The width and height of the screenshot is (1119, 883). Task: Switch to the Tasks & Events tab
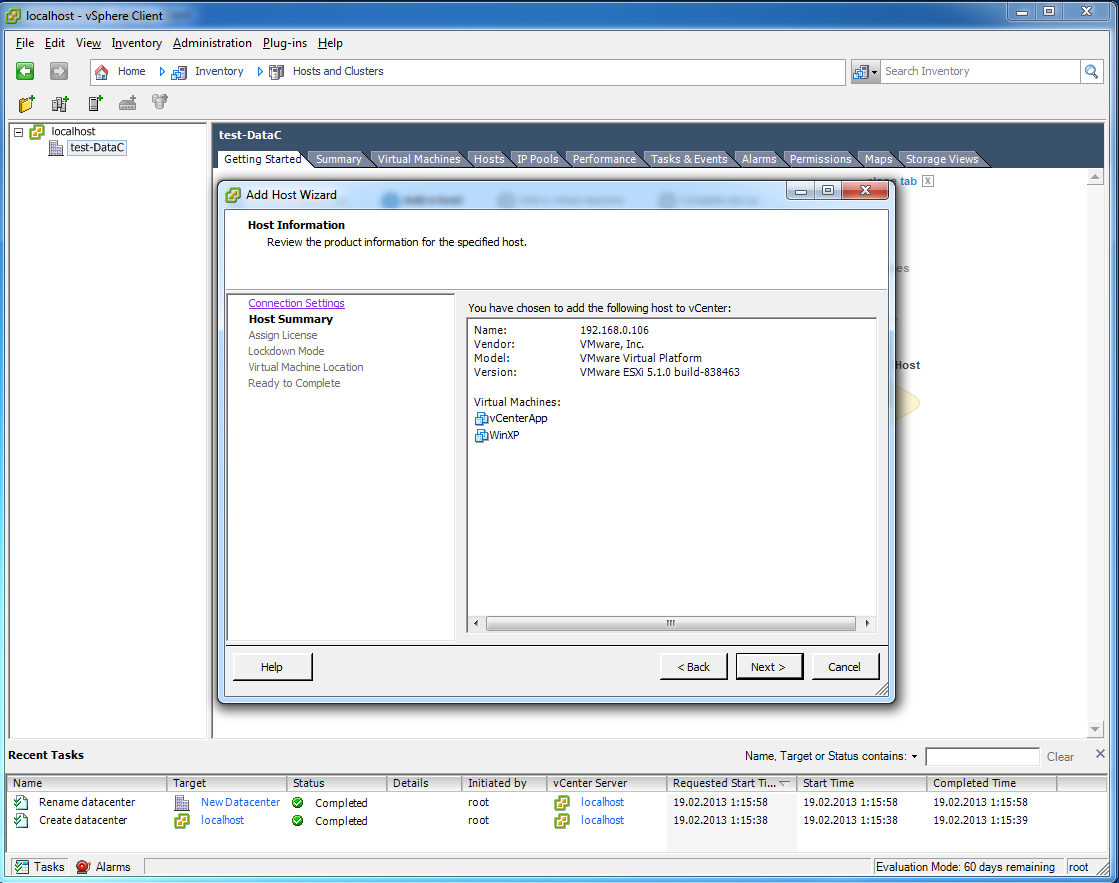[689, 159]
